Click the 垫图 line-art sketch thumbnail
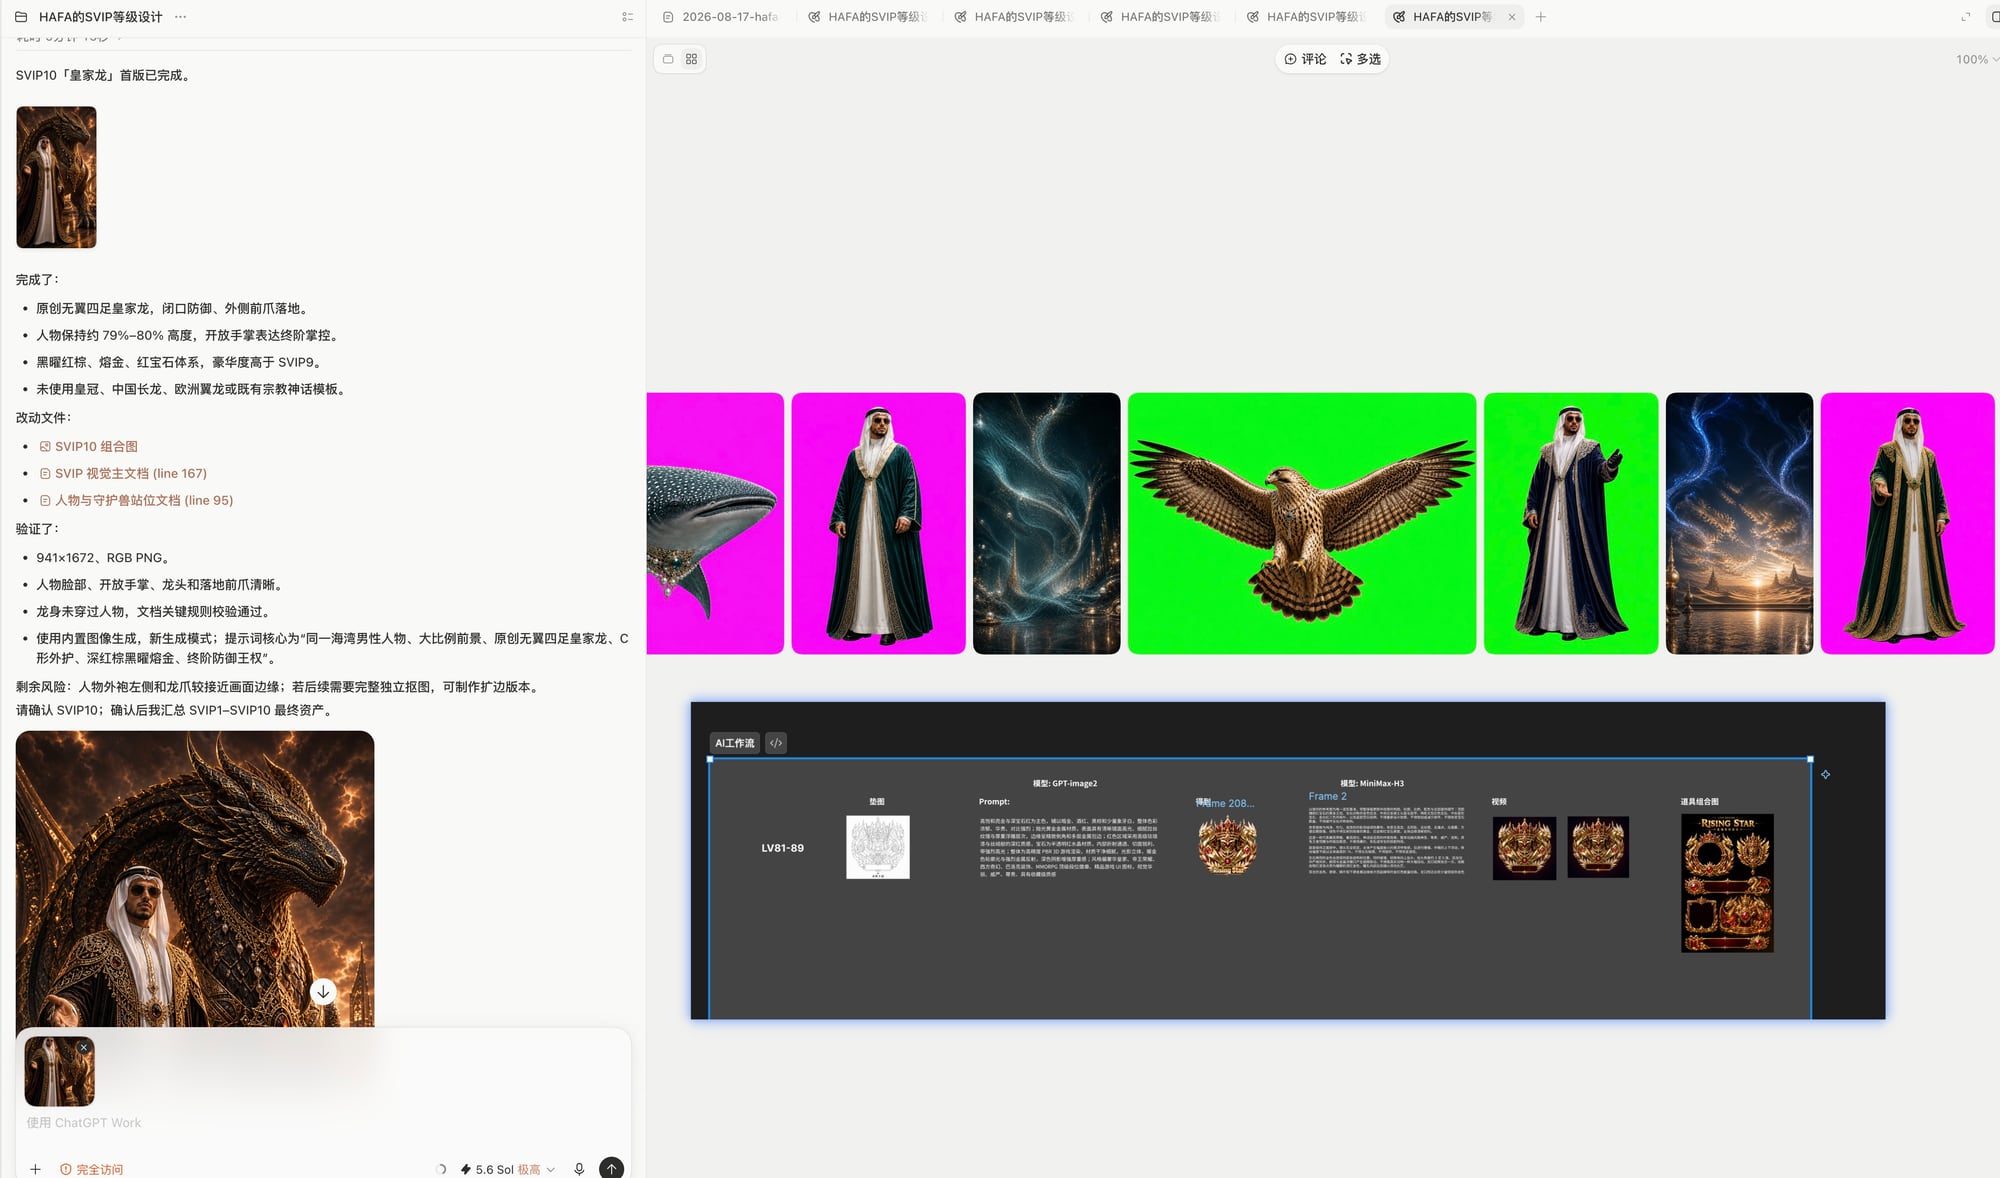Screen dimensions: 2000x1178 click(x=878, y=847)
